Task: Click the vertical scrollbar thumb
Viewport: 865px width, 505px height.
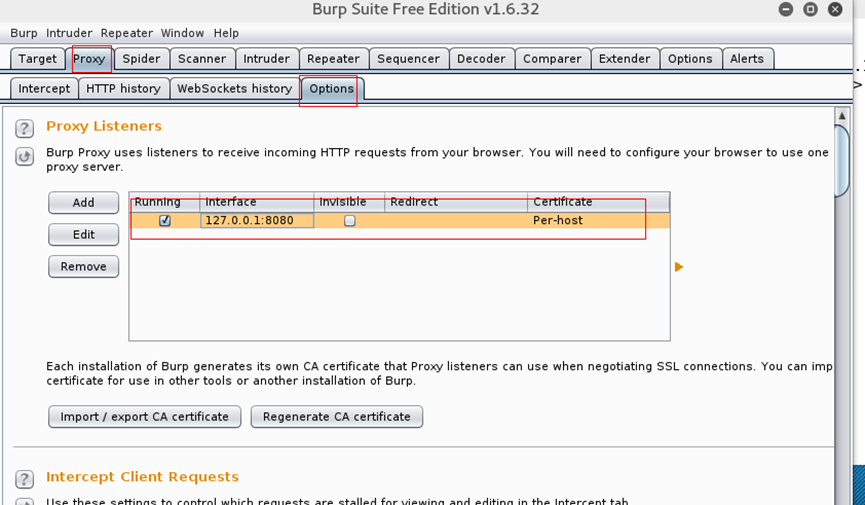Action: coord(842,160)
